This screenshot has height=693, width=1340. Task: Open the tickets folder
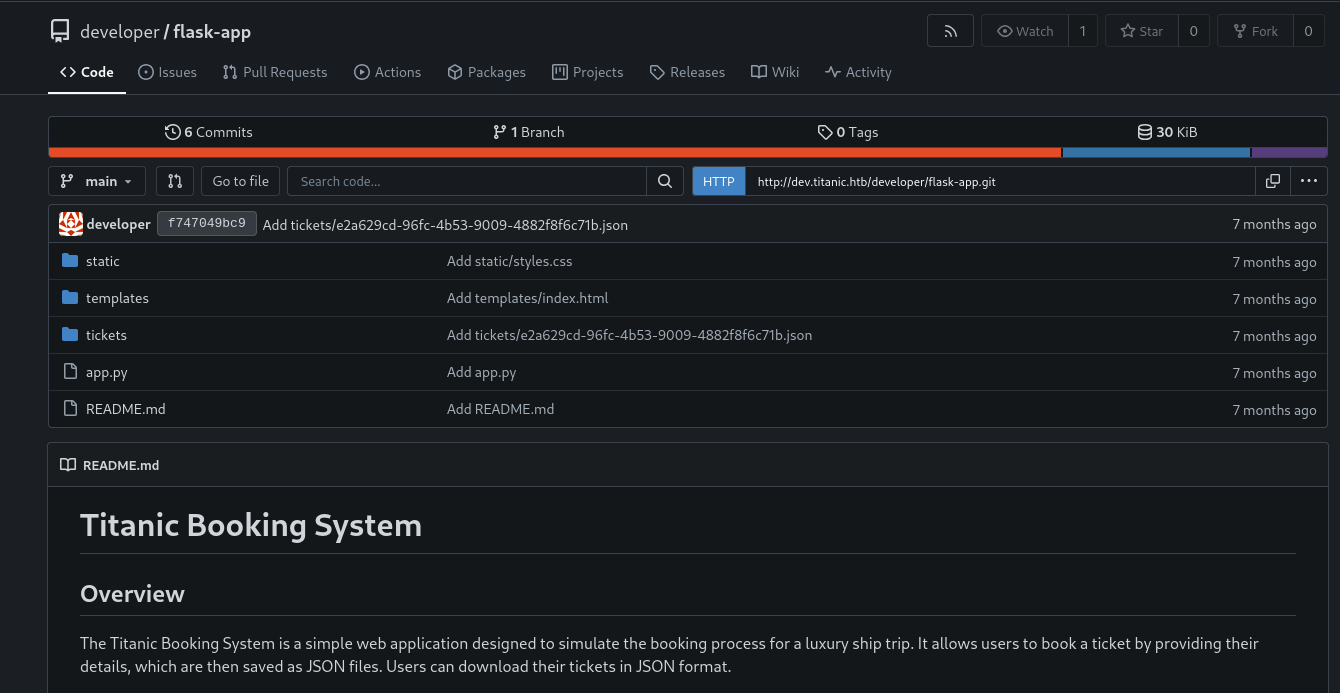coord(106,335)
